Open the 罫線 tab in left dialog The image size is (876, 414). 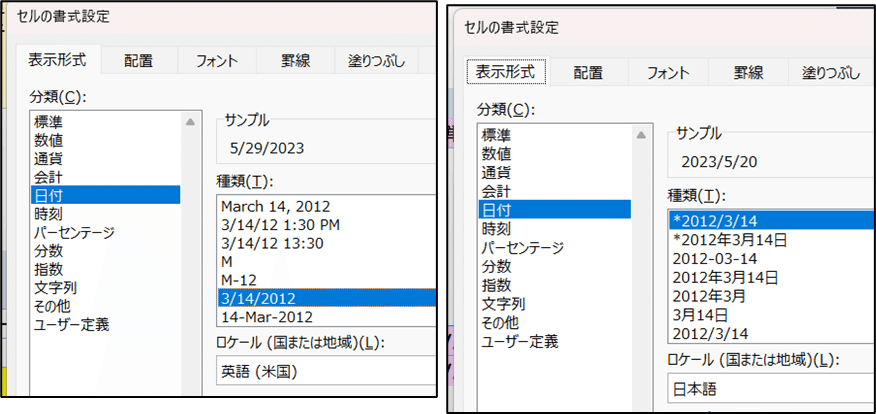[296, 60]
